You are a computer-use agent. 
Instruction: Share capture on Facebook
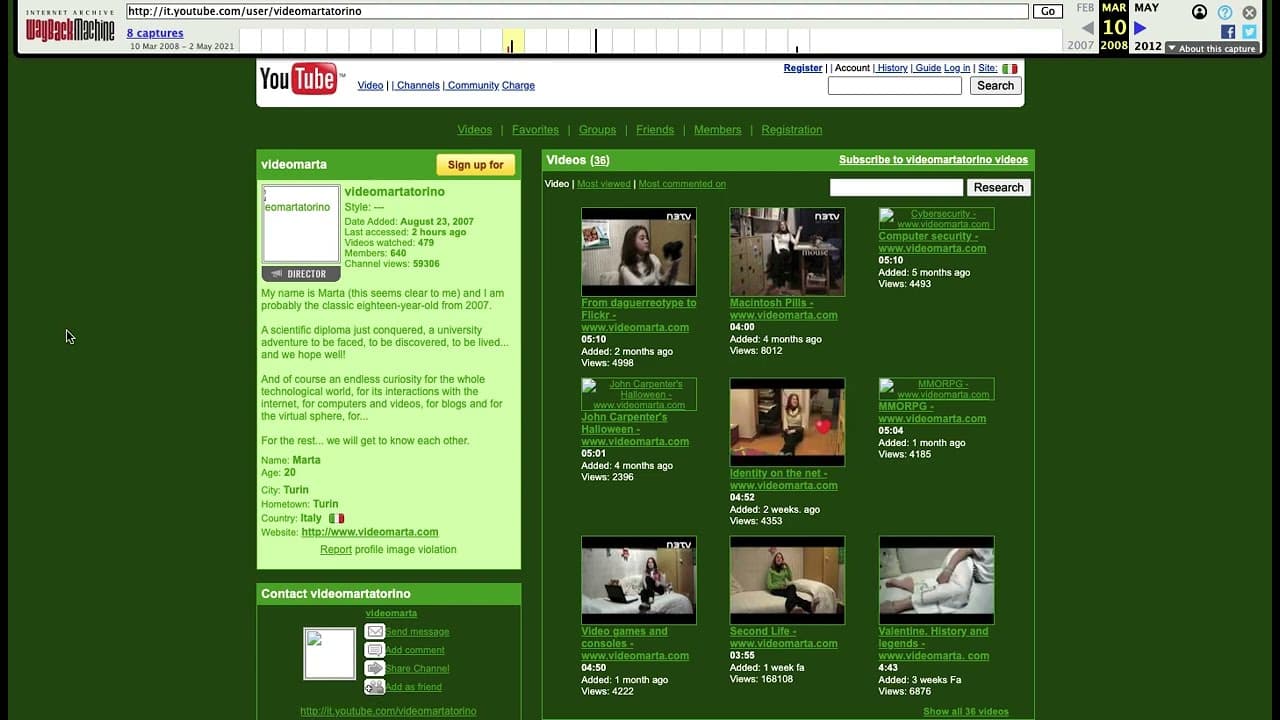pos(1228,32)
